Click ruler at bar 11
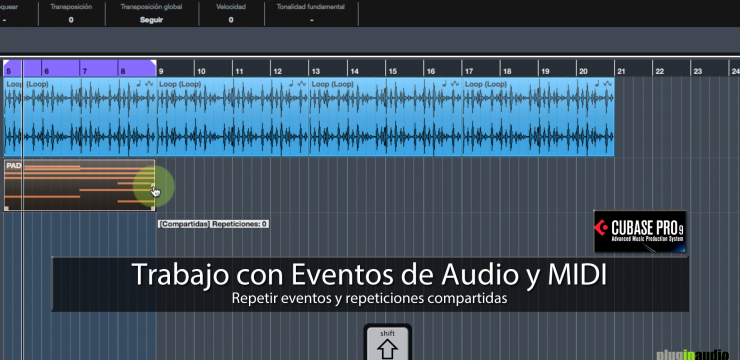Screen dimensions: 740x360 [x=239, y=71]
